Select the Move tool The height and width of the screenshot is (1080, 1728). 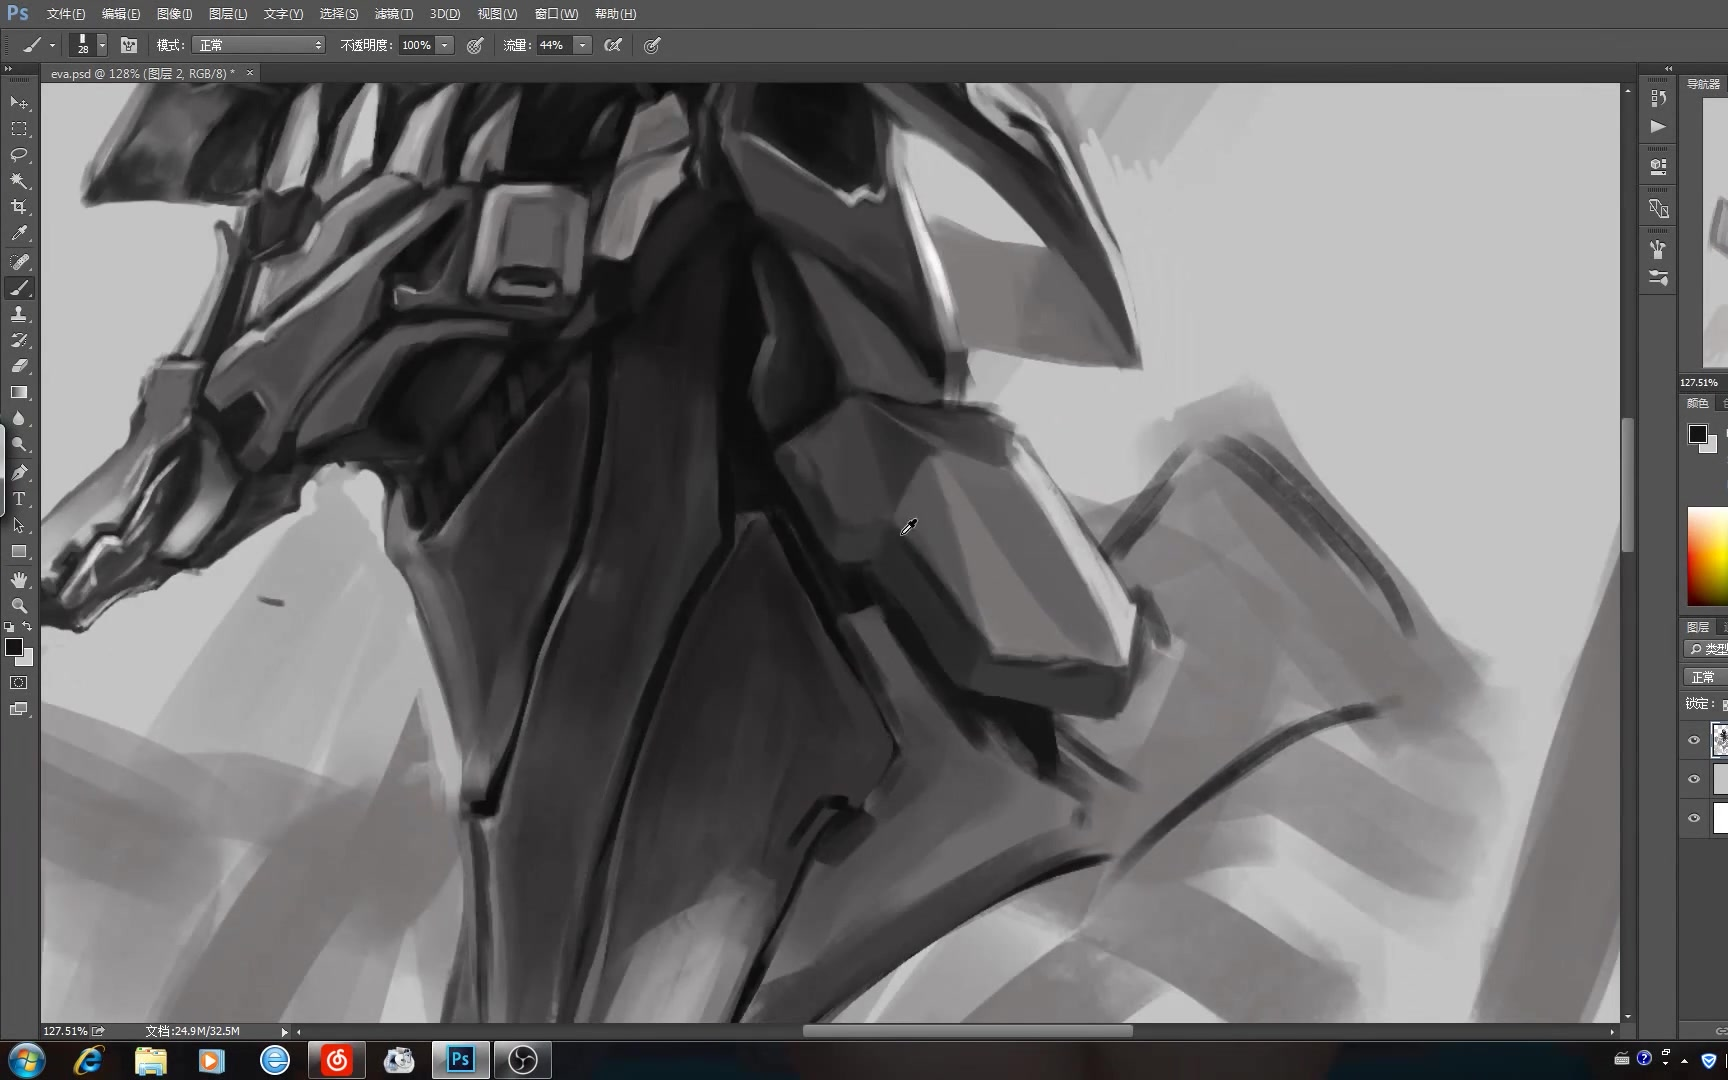tap(19, 102)
